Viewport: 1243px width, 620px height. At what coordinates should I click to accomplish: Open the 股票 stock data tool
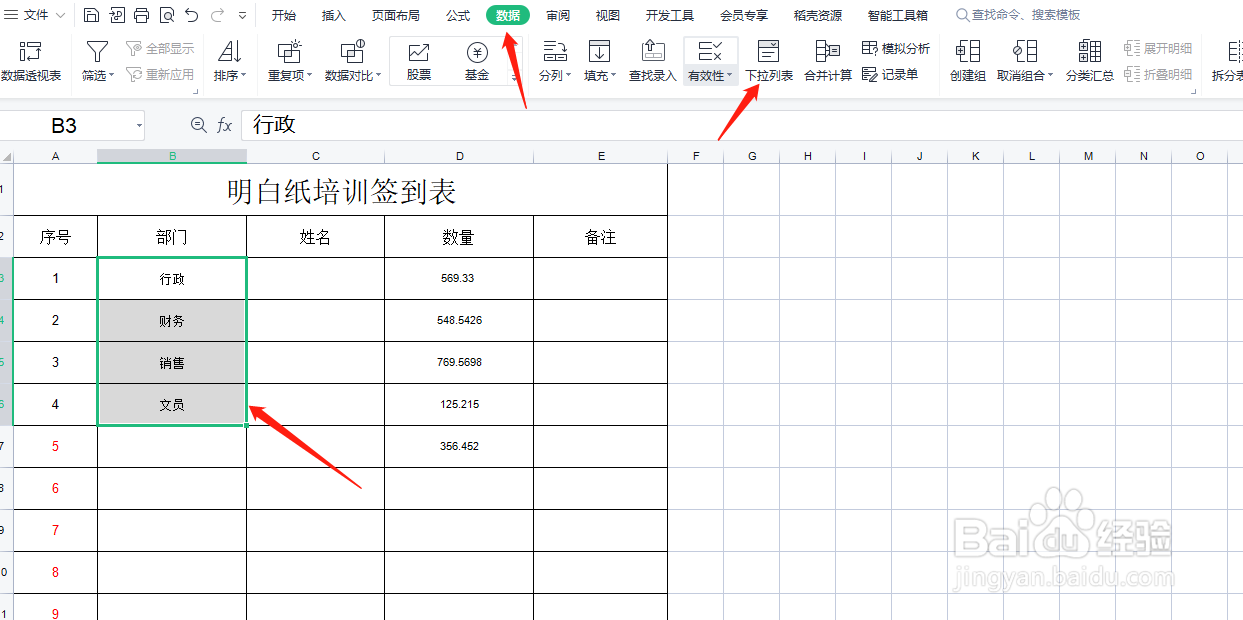pos(418,60)
